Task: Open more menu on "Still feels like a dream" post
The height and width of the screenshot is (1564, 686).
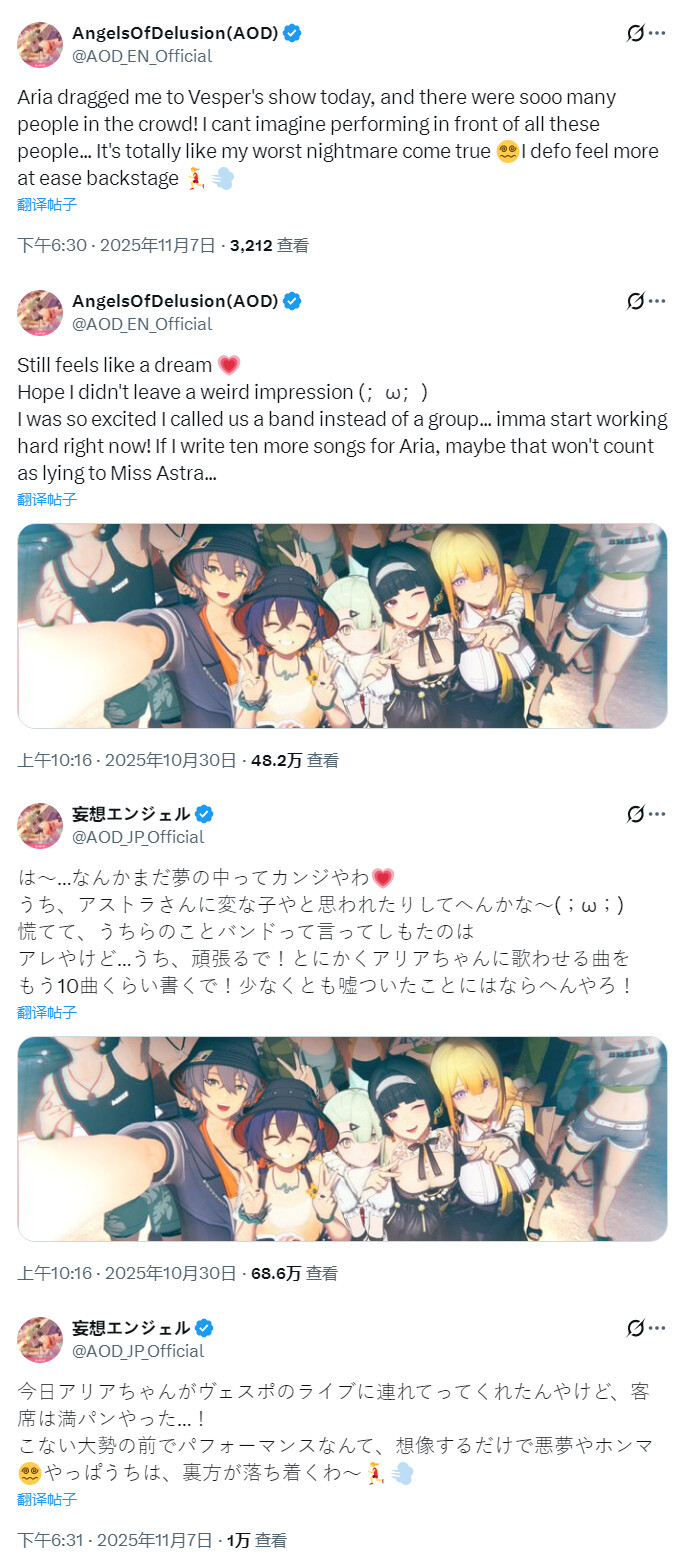Action: coord(657,301)
